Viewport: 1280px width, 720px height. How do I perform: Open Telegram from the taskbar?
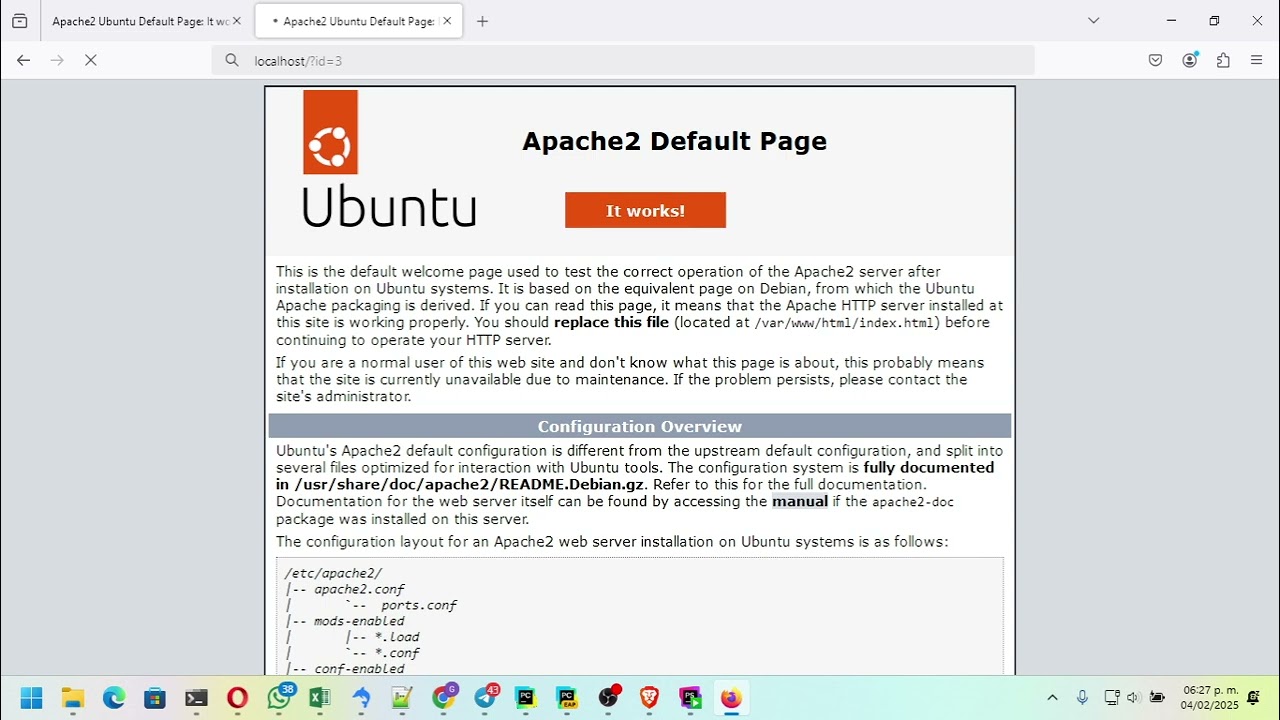click(x=485, y=697)
